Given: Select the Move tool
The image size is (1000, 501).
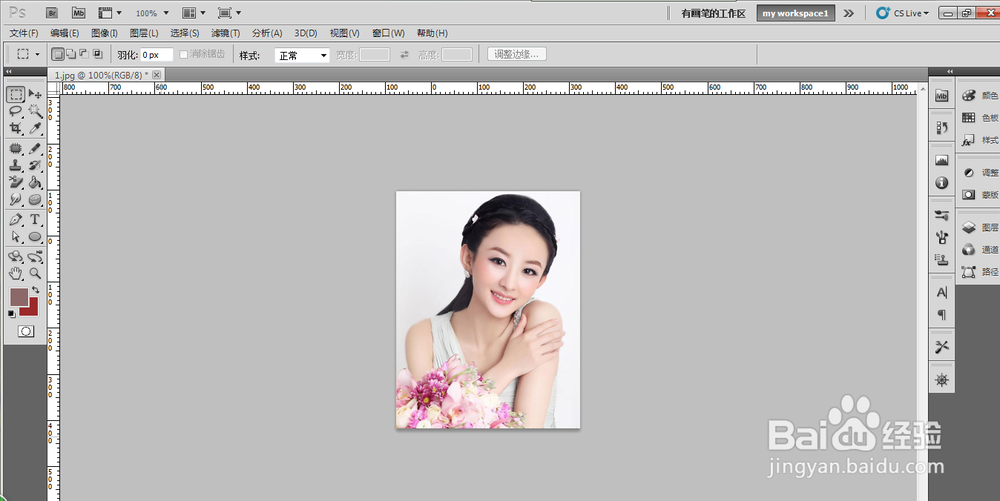Looking at the screenshot, I should click(x=35, y=94).
